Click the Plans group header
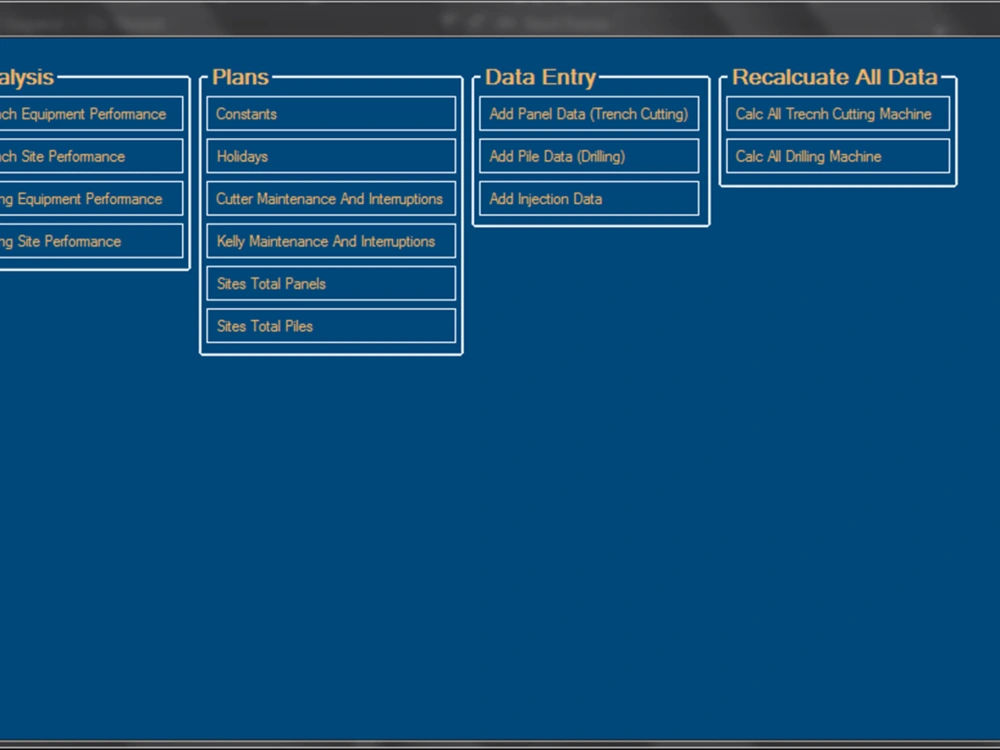The image size is (1000, 750). [239, 76]
